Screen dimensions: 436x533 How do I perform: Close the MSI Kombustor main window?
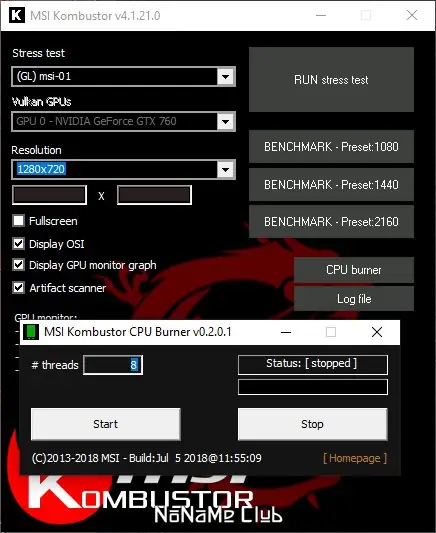[412, 15]
